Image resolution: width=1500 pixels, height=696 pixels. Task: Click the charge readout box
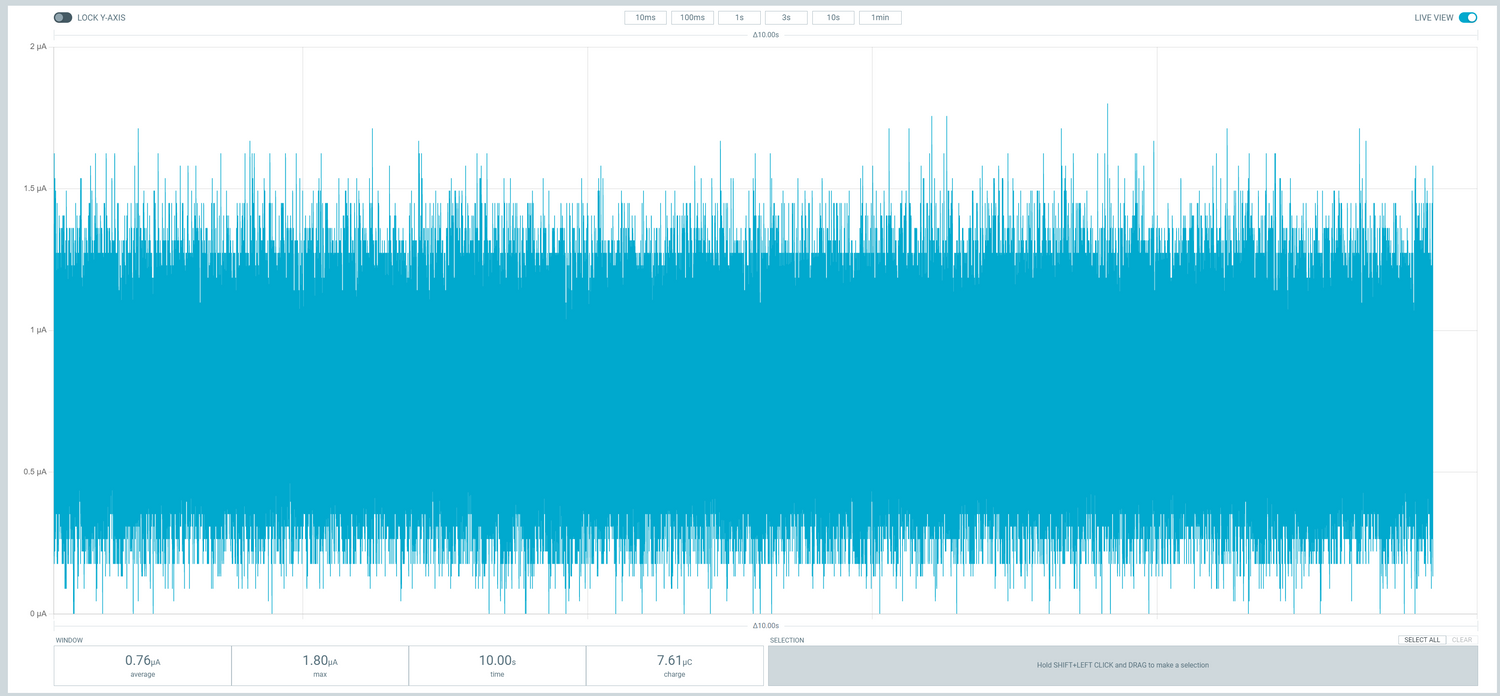point(674,665)
